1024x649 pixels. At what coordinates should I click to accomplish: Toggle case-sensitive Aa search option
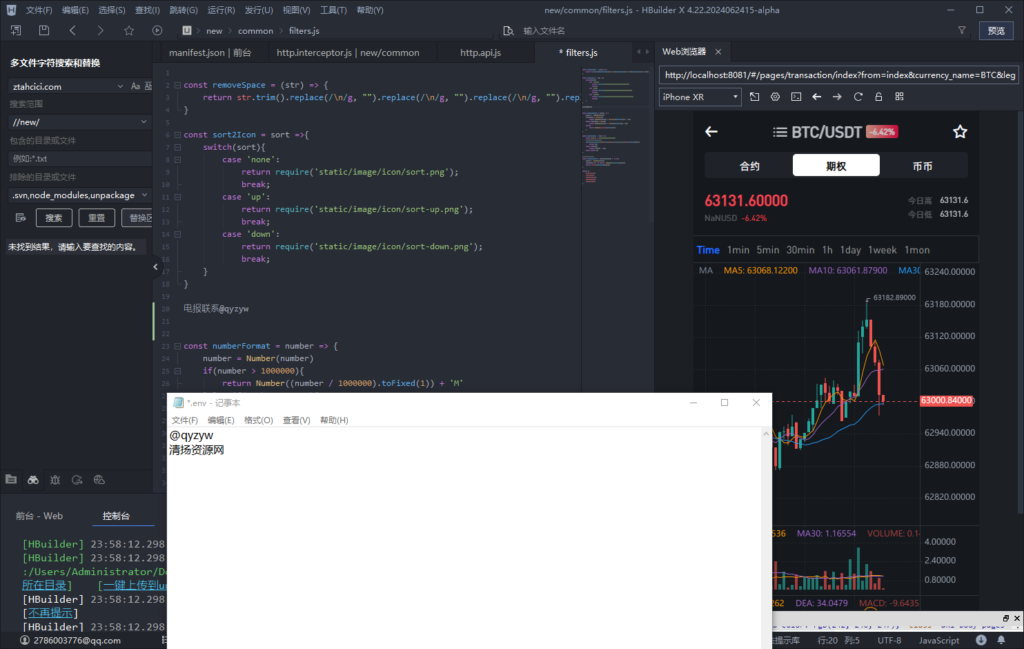click(135, 86)
